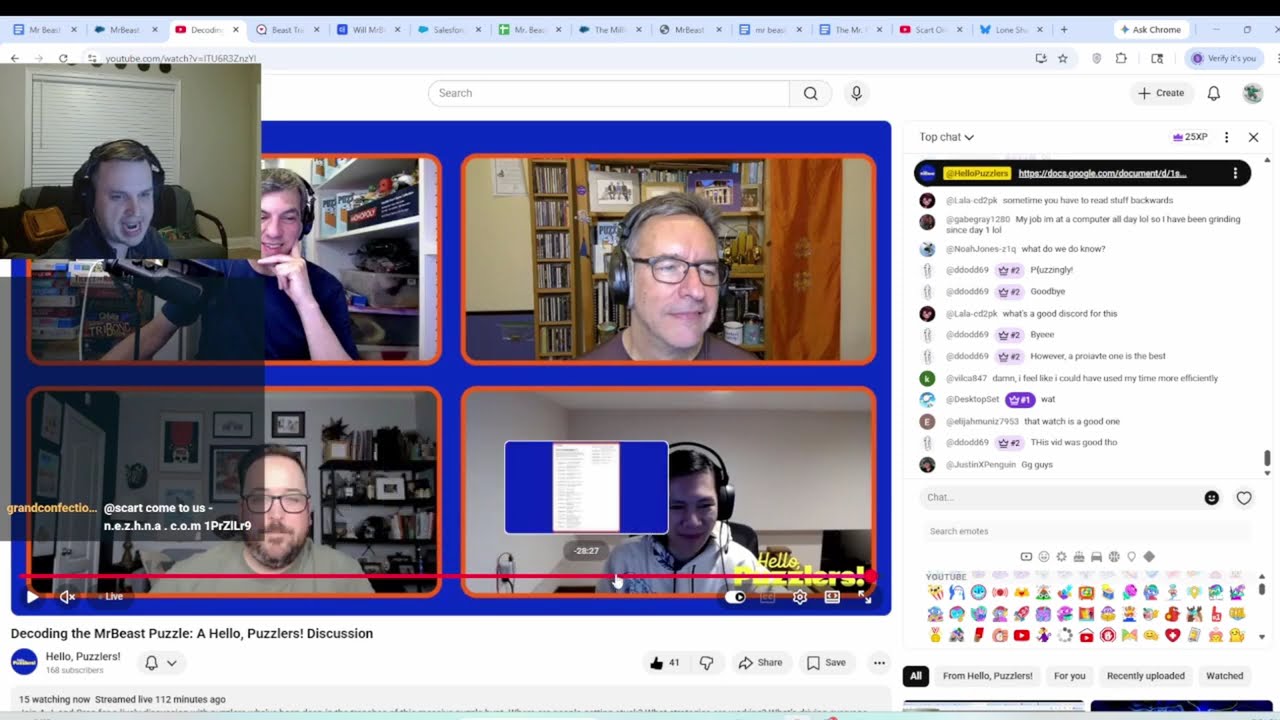Viewport: 1280px width, 720px height.
Task: Select the red YouTube play button emote
Action: coord(1021,635)
